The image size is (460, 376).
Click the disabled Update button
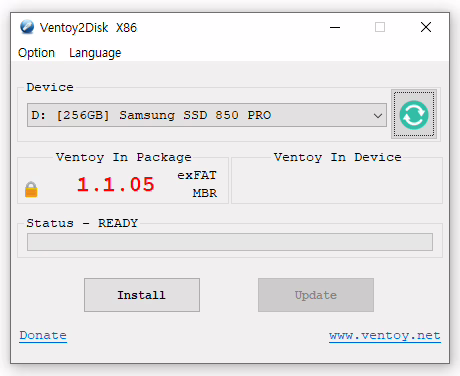[316, 295]
